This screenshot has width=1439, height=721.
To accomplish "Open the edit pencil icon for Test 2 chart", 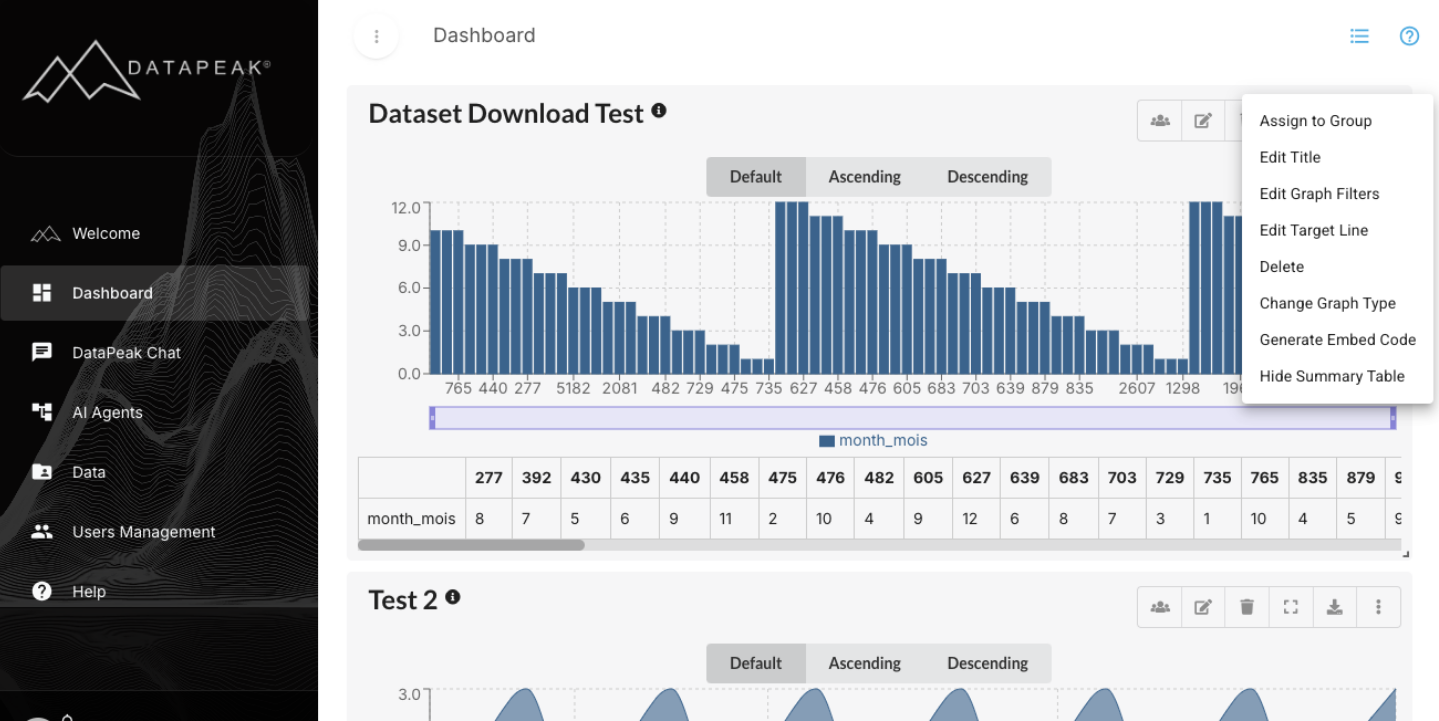I will tap(1202, 606).
